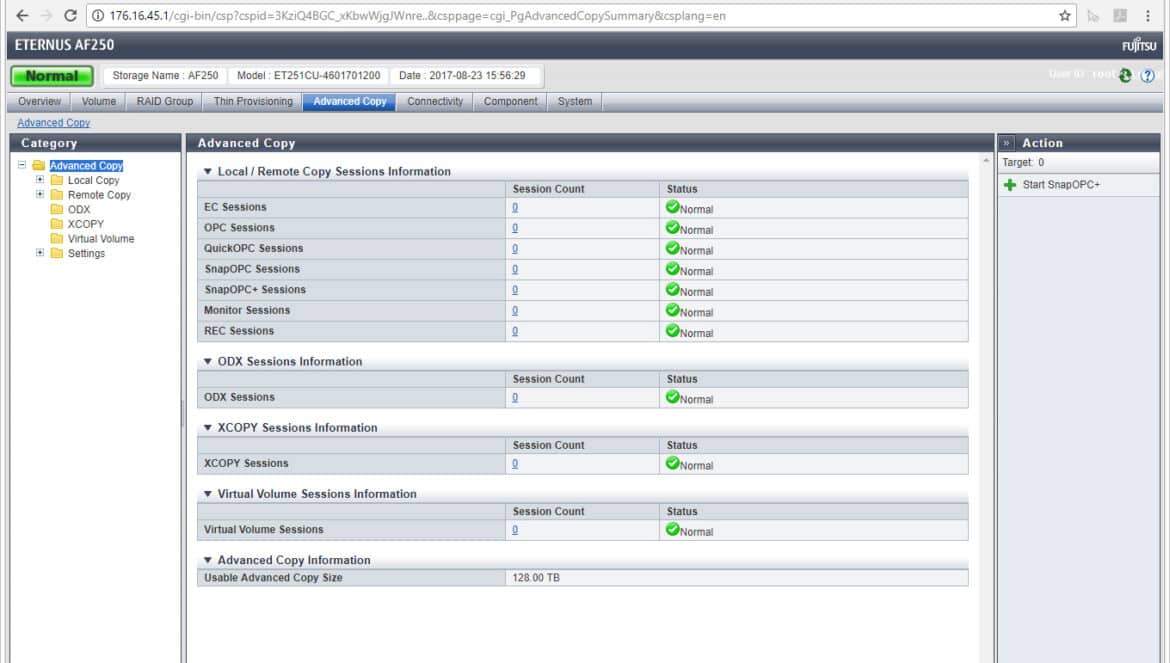This screenshot has width=1170, height=663.
Task: Open the EC Sessions count link
Action: pos(515,207)
